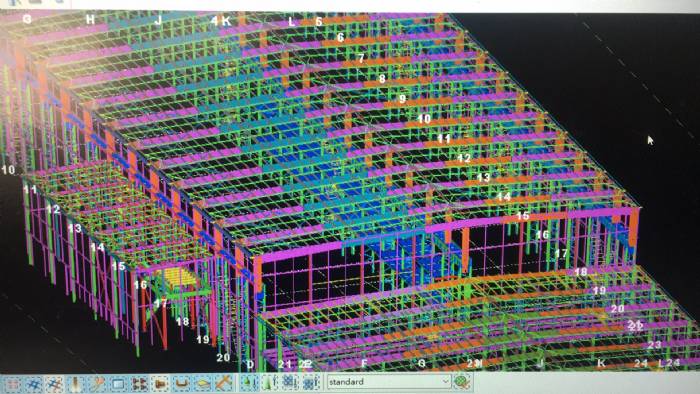Open selection filter dialog icon beside dropdown
The height and width of the screenshot is (394, 700).
pyautogui.click(x=462, y=382)
